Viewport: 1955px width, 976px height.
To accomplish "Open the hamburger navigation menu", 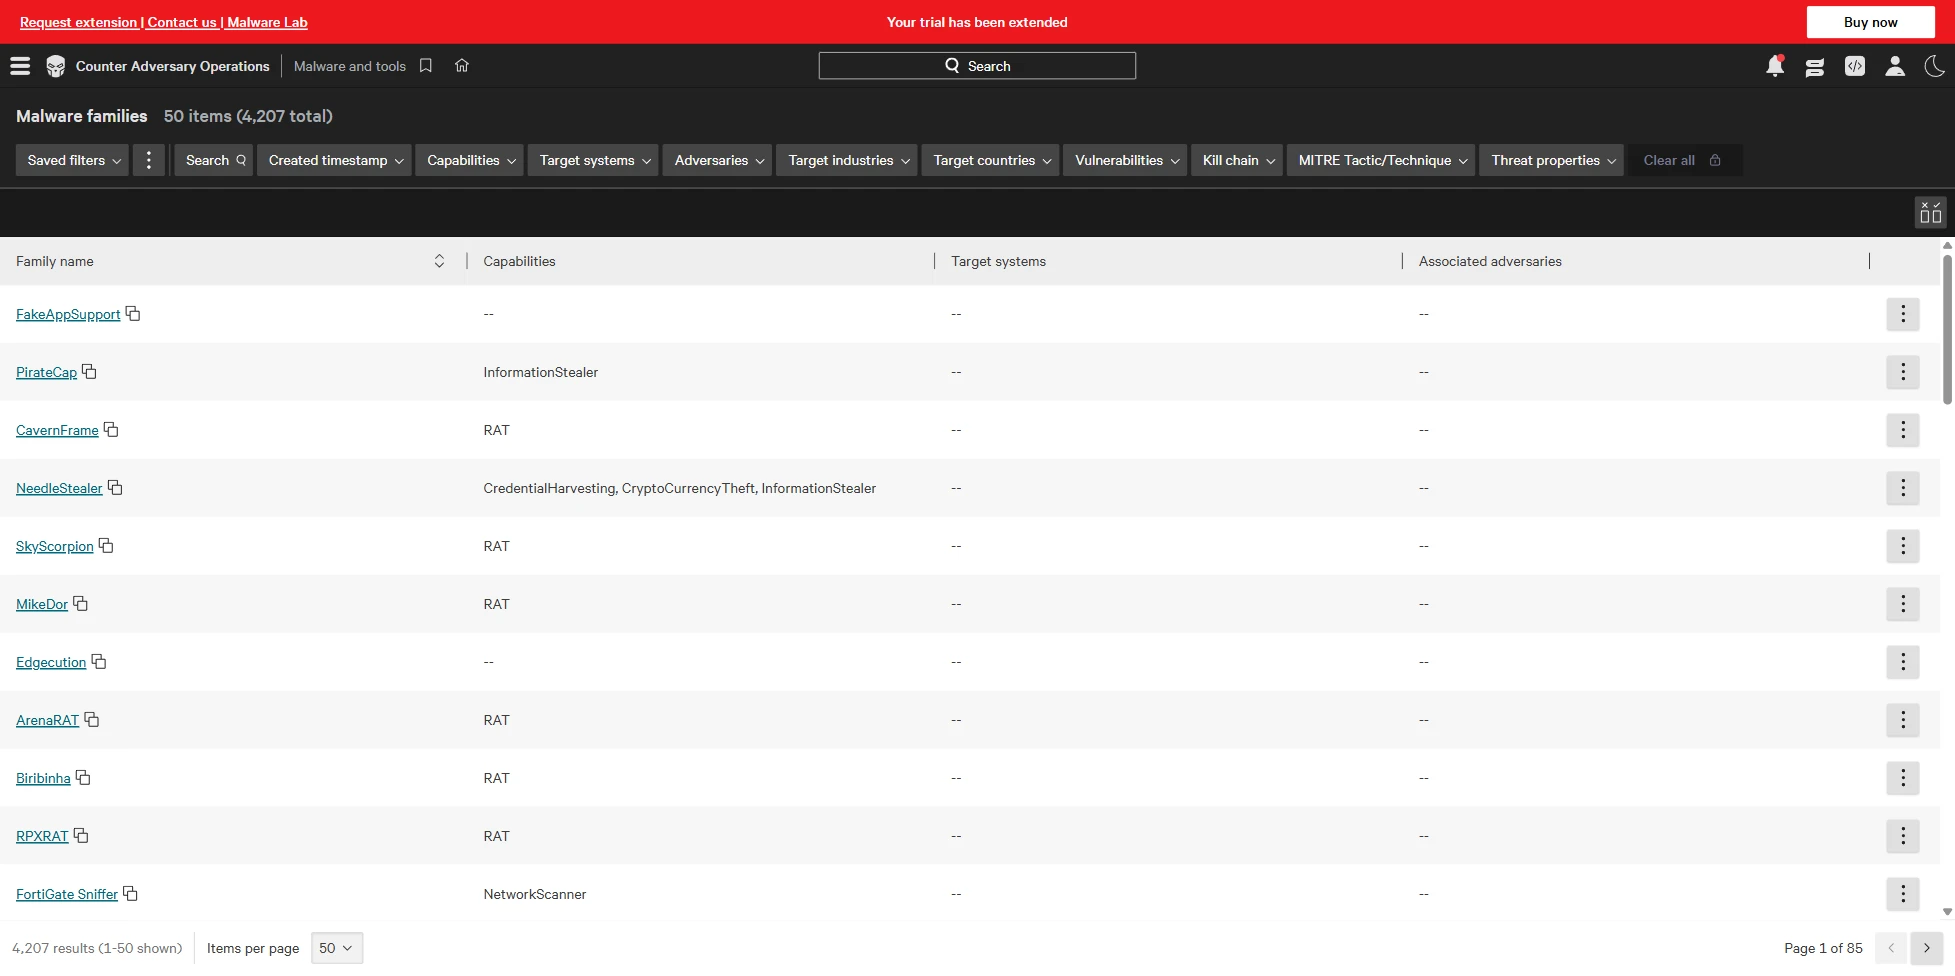I will 20,66.
